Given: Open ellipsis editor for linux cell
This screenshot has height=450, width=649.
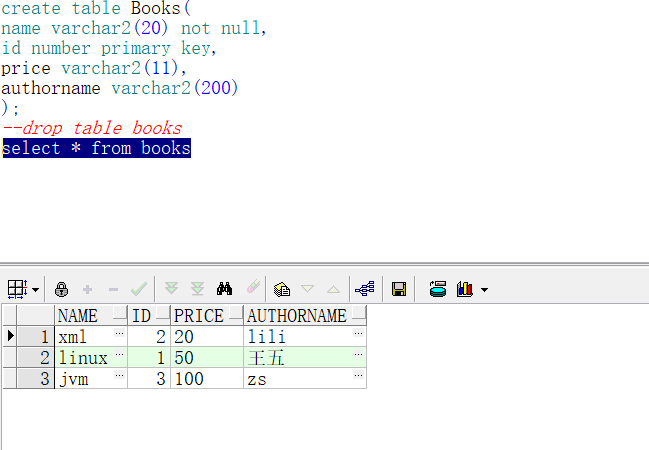Looking at the screenshot, I should click(x=120, y=354).
